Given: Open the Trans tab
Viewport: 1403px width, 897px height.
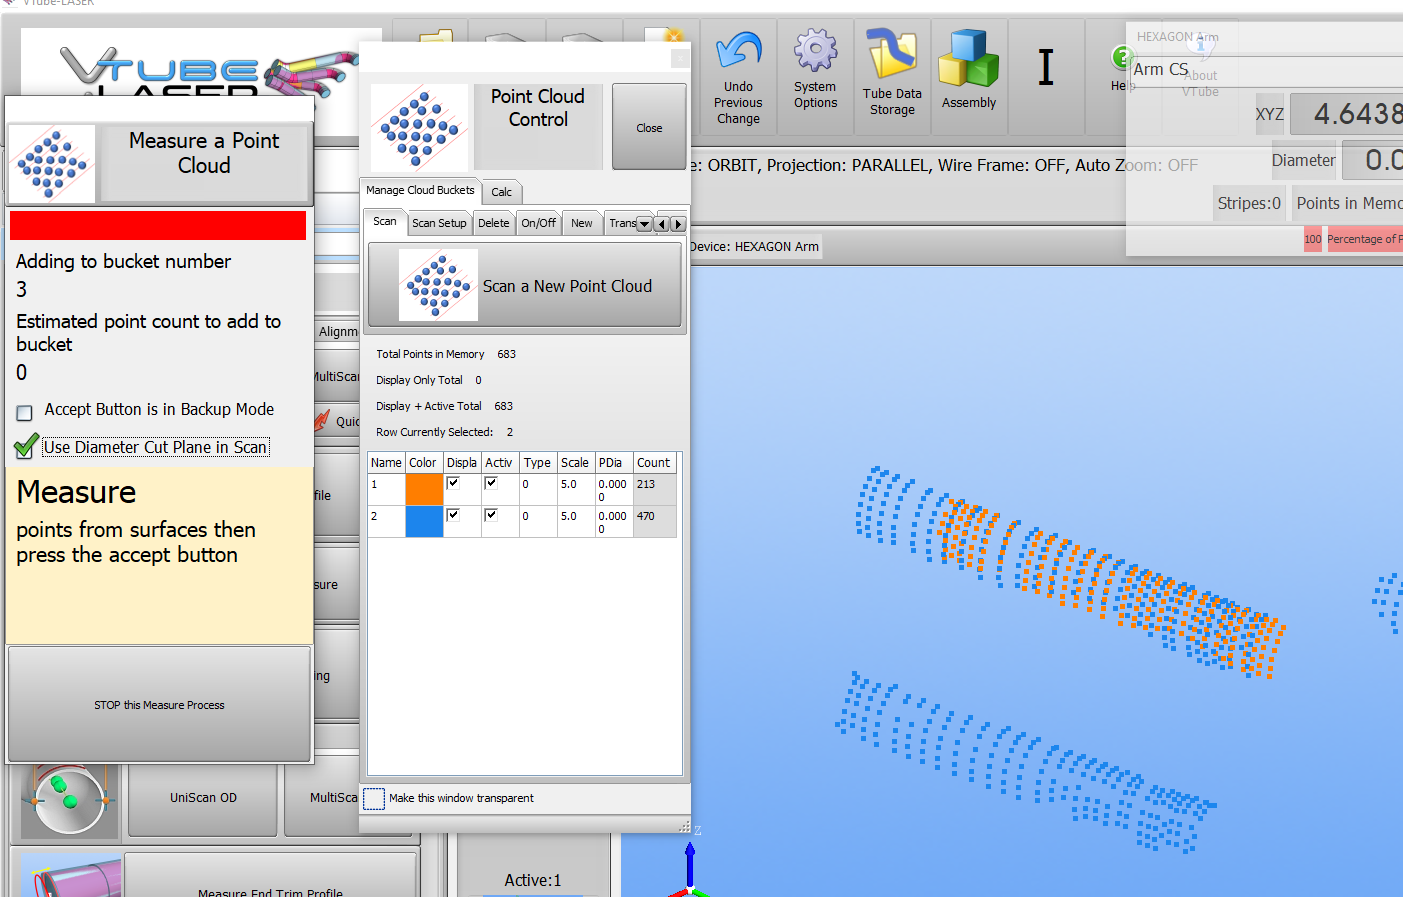Looking at the screenshot, I should [621, 223].
